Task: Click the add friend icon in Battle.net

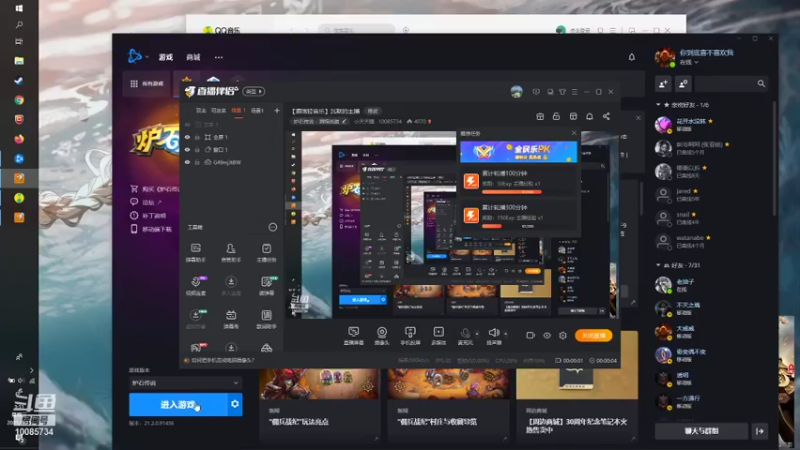Action: coord(663,84)
